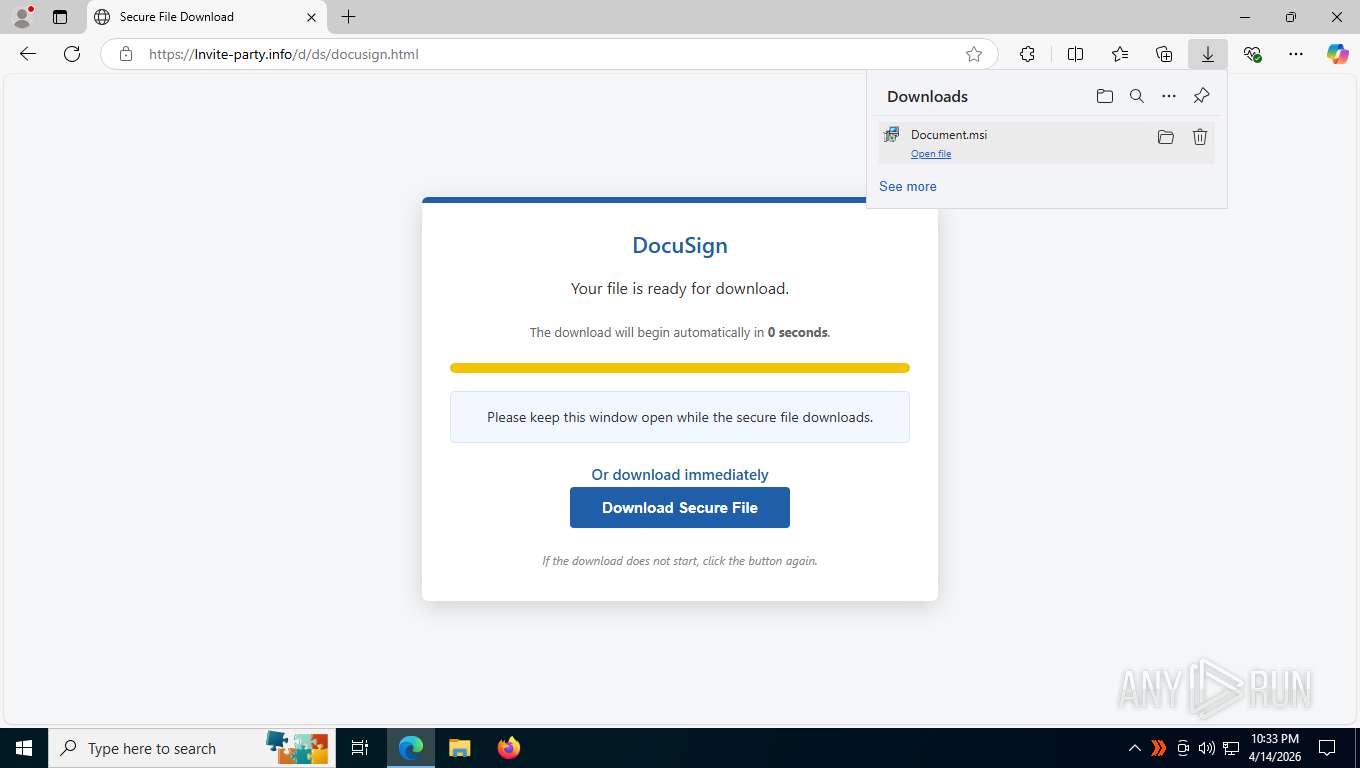Screen dimensions: 1360x768
Task: Reload the page with refresh icon
Action: point(72,54)
